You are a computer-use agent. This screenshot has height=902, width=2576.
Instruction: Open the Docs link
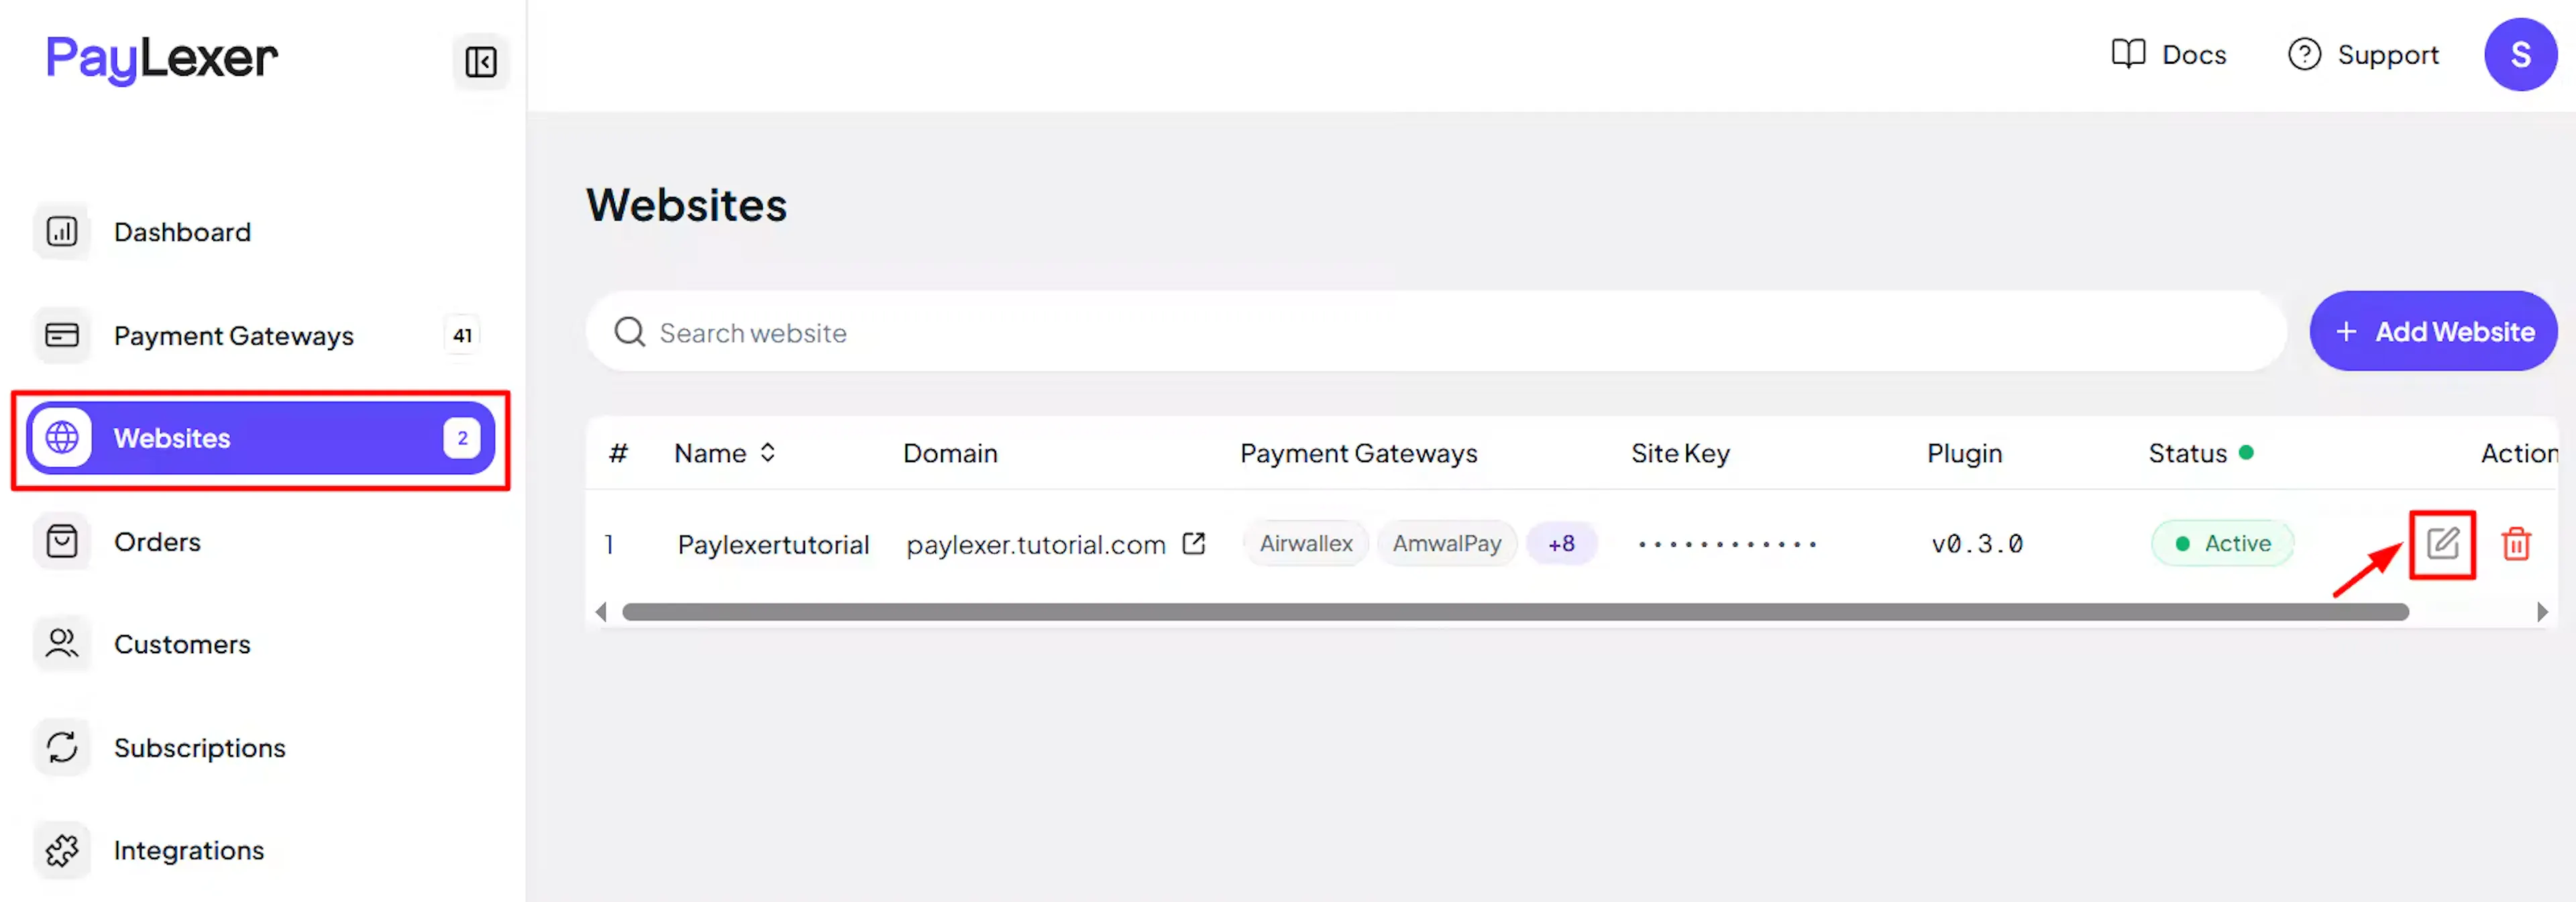(x=2168, y=54)
